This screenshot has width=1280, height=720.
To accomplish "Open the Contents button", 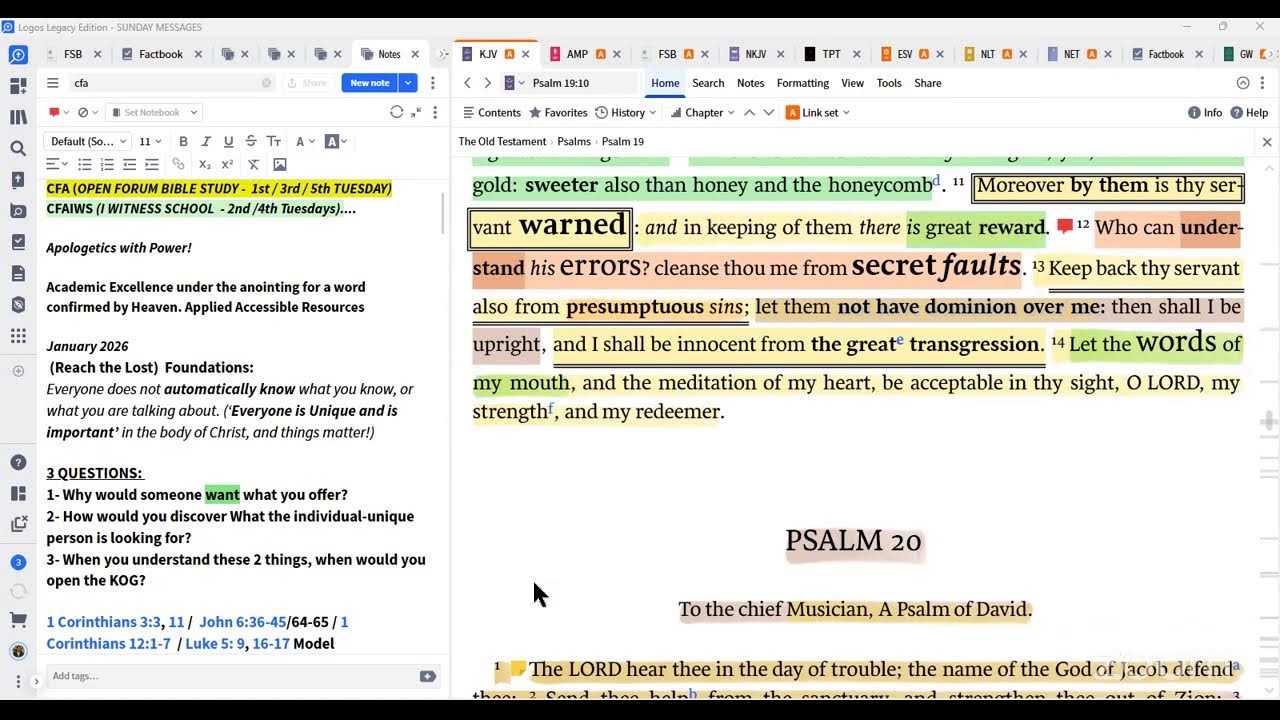I will pyautogui.click(x=492, y=112).
